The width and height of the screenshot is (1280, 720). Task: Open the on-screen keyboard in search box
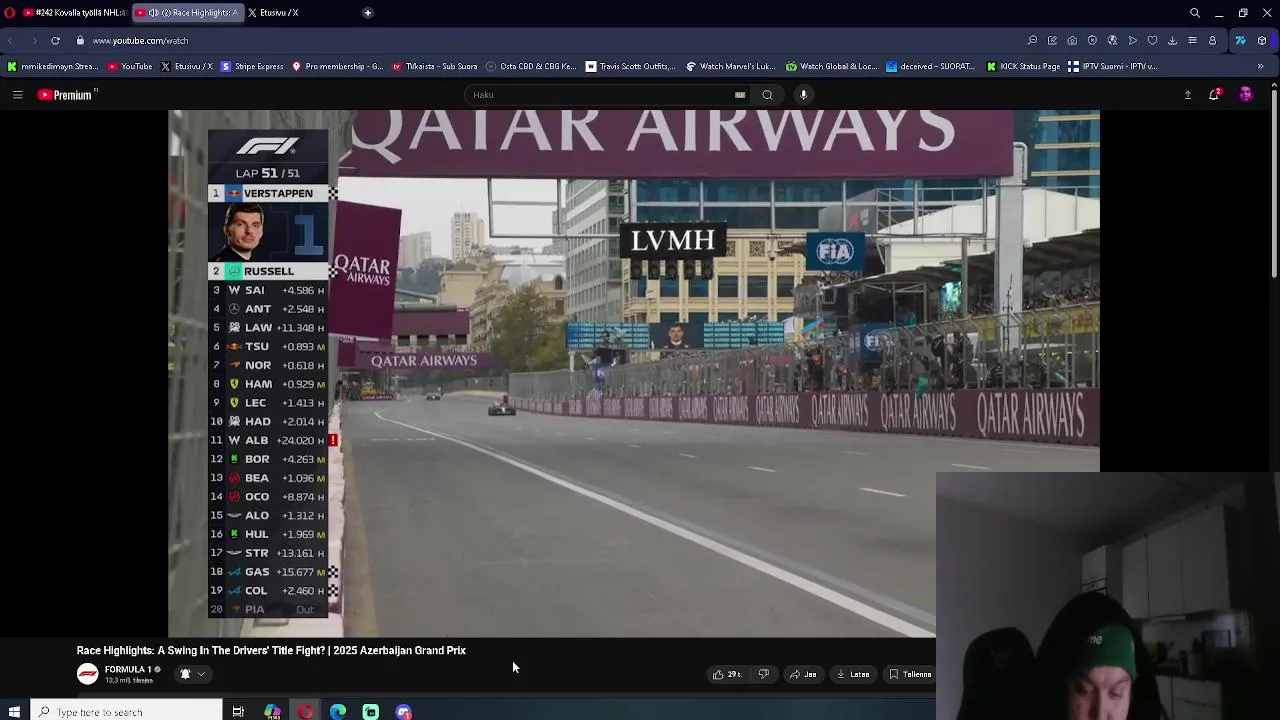coord(740,95)
